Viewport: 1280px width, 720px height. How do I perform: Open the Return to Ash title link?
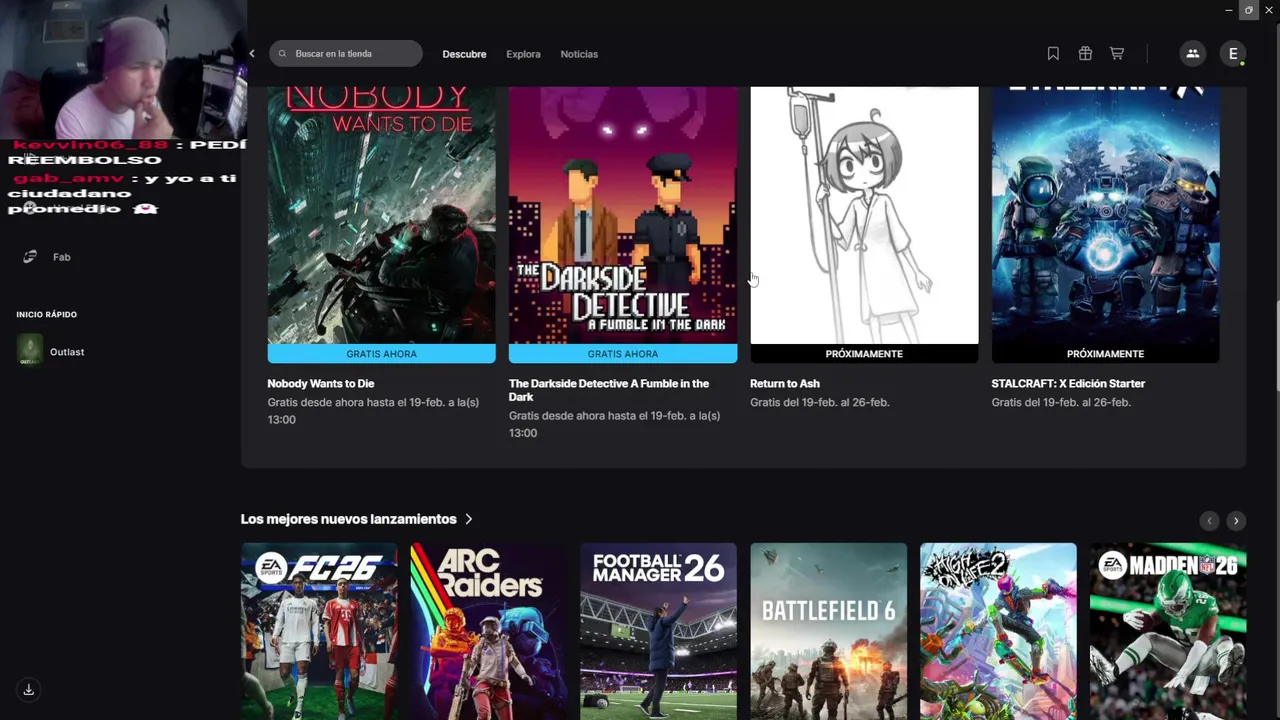click(x=785, y=383)
